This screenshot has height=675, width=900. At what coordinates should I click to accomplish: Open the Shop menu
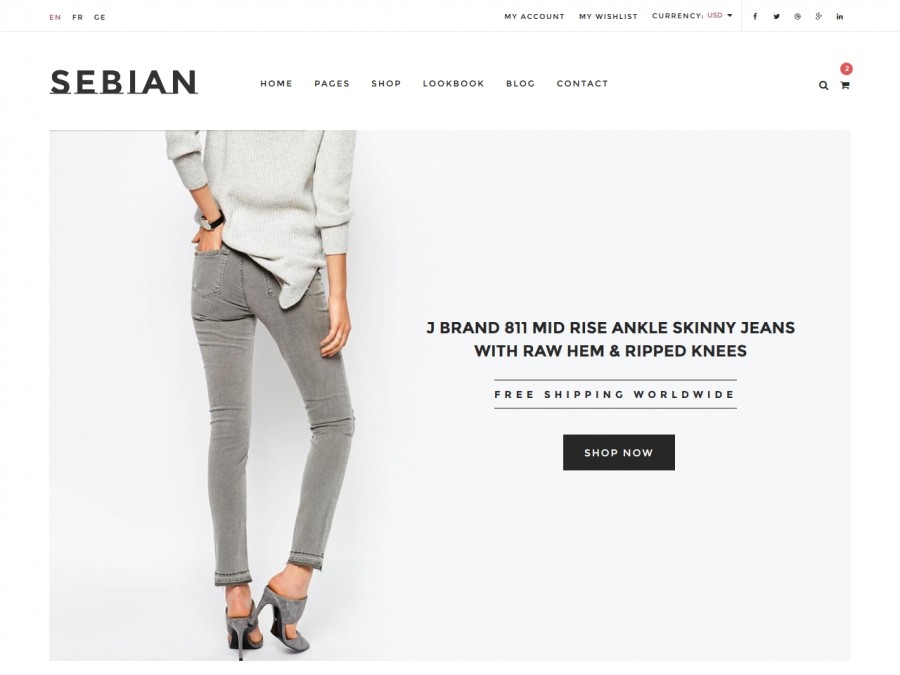[x=386, y=83]
